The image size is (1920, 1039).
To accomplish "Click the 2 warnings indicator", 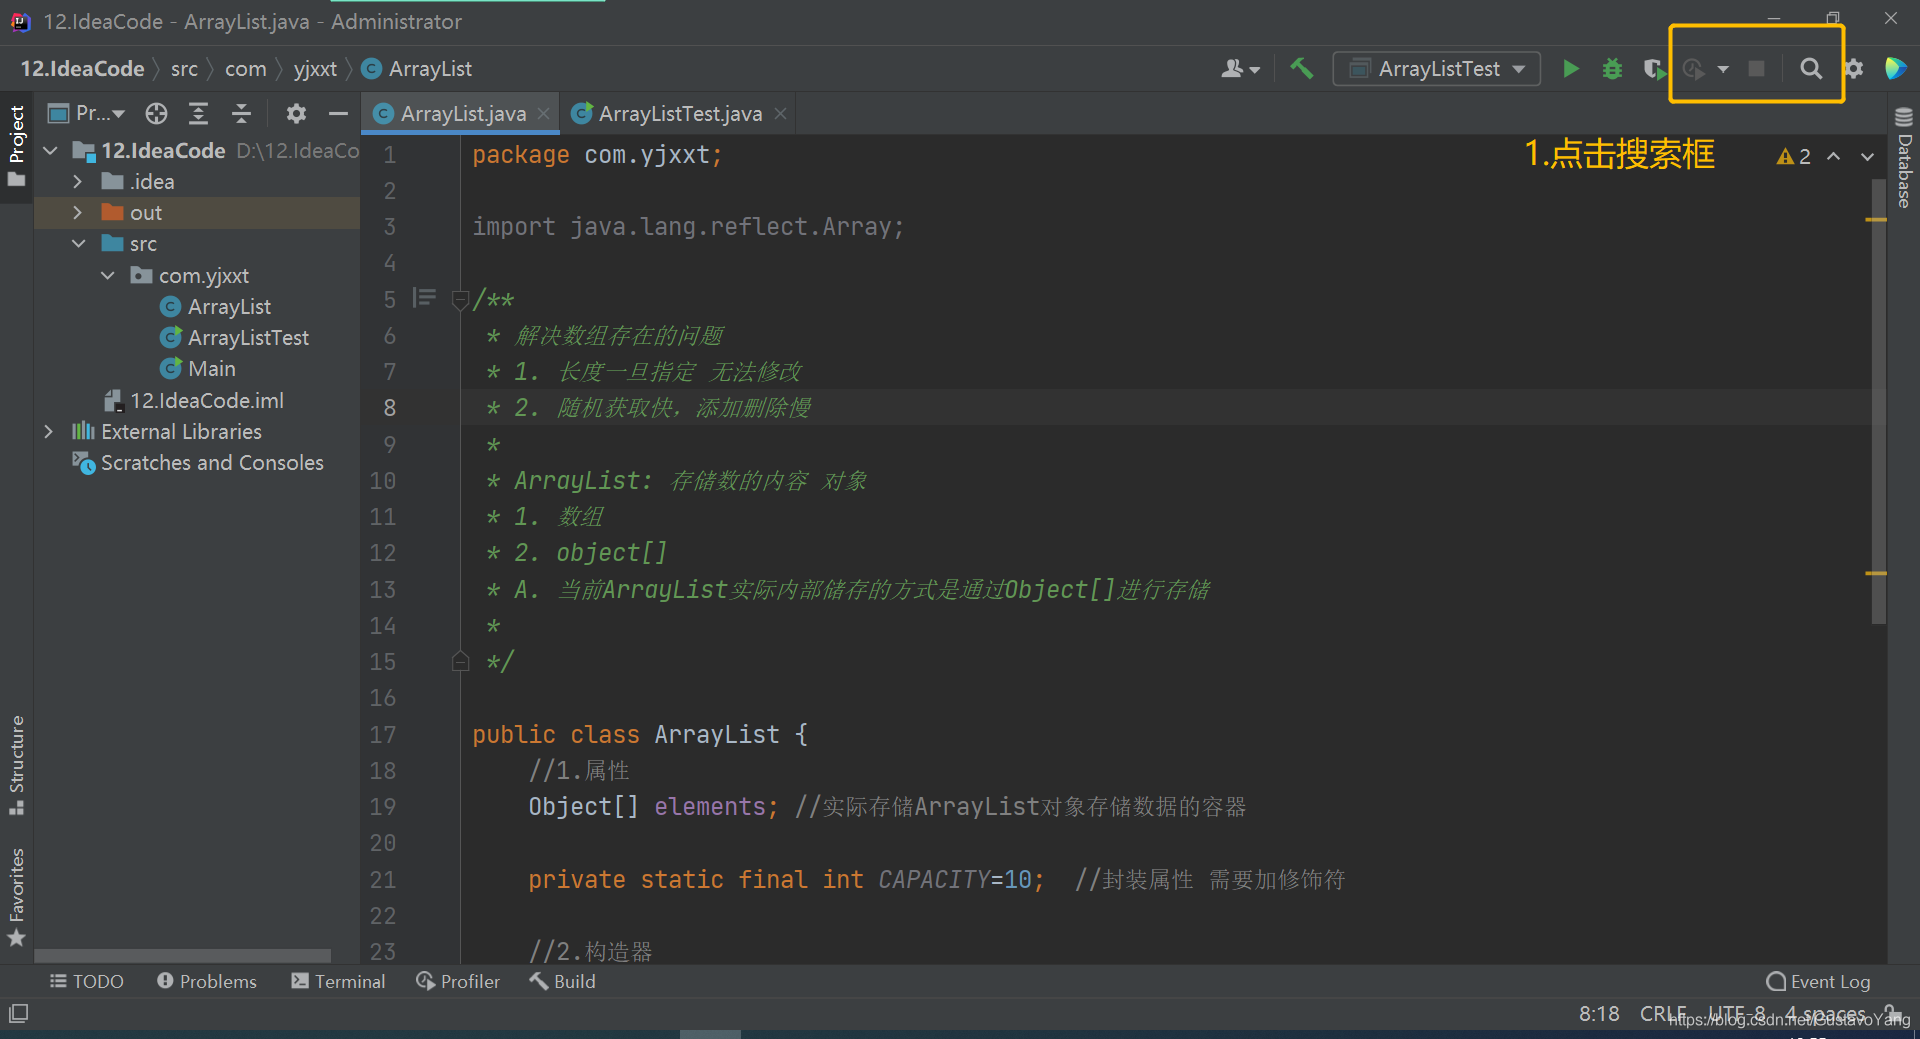I will 1793,157.
